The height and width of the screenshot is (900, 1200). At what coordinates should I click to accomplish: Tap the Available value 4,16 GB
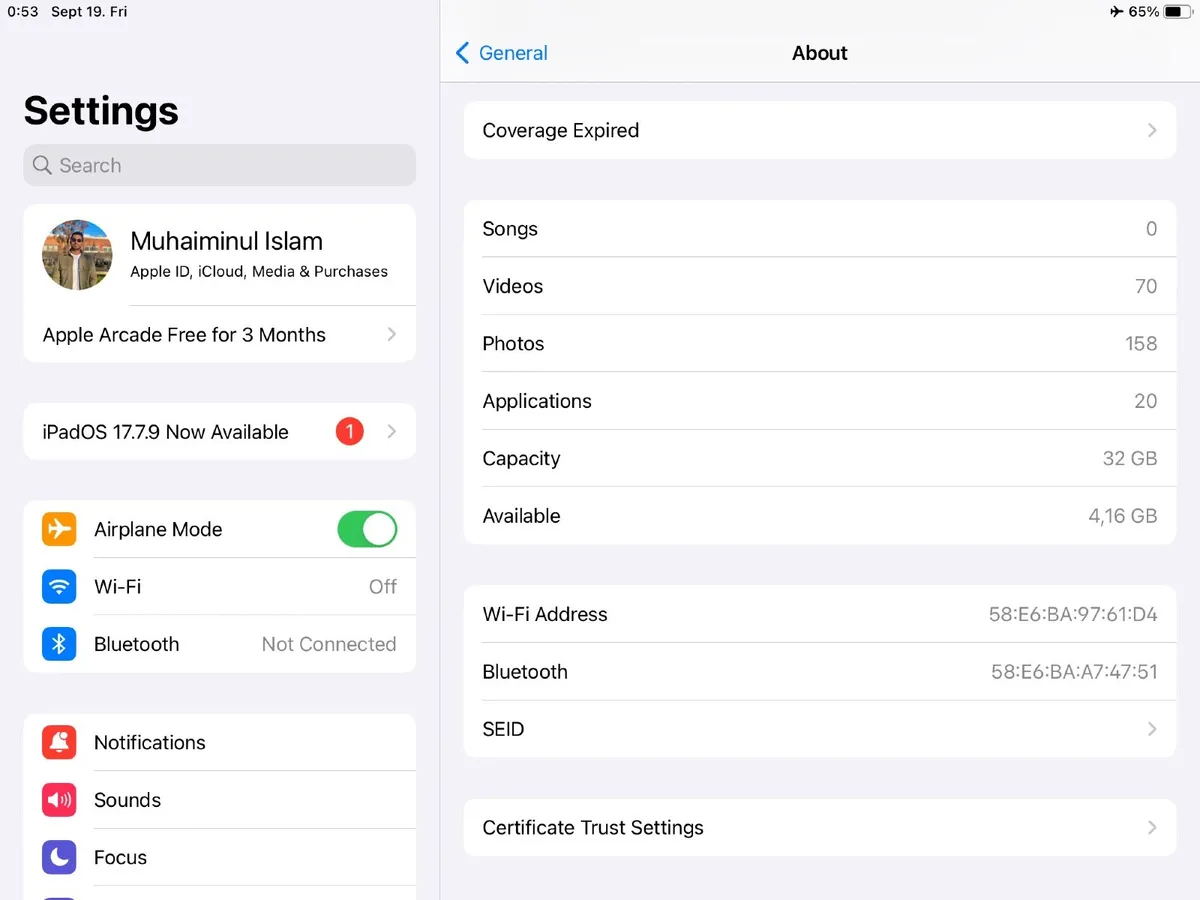1123,516
